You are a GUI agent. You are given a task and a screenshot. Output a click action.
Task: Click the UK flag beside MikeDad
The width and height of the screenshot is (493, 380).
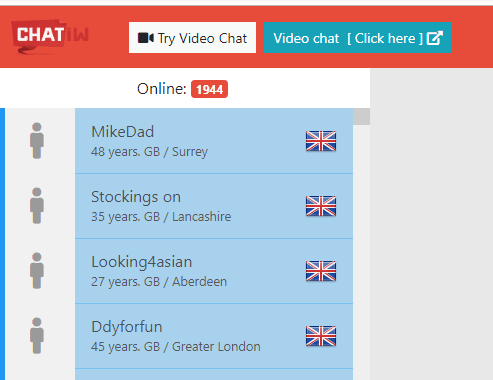321,141
